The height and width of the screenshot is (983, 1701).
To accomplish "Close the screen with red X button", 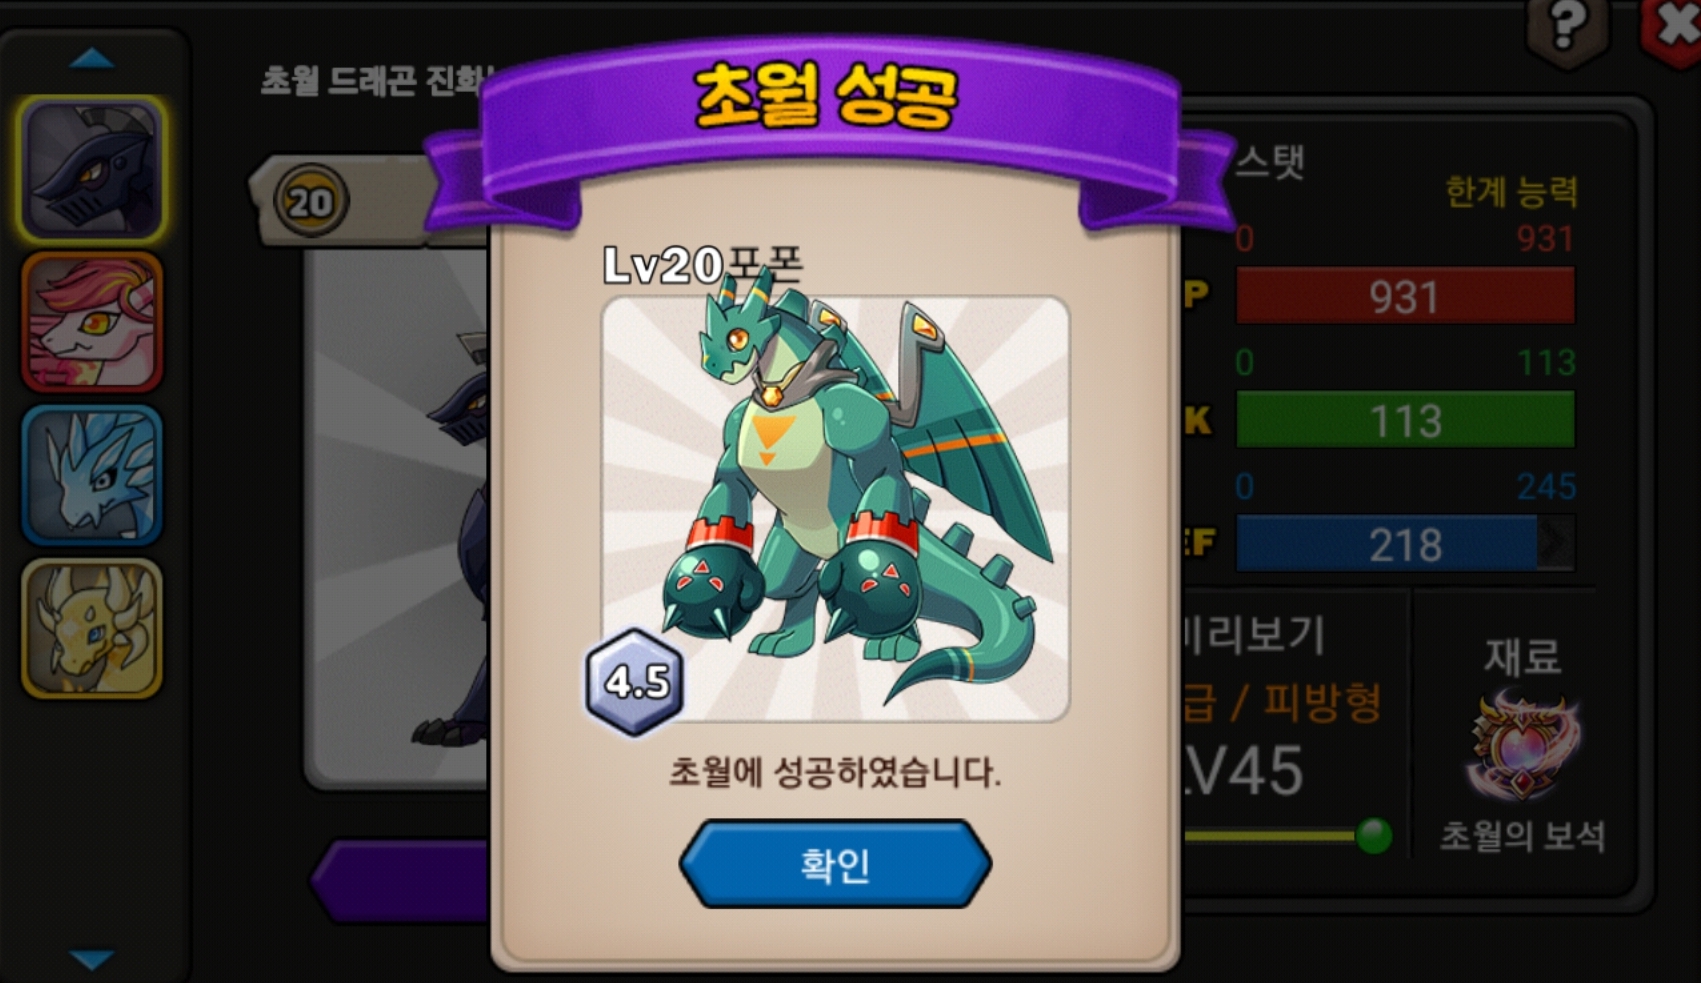I will [x=1674, y=30].
